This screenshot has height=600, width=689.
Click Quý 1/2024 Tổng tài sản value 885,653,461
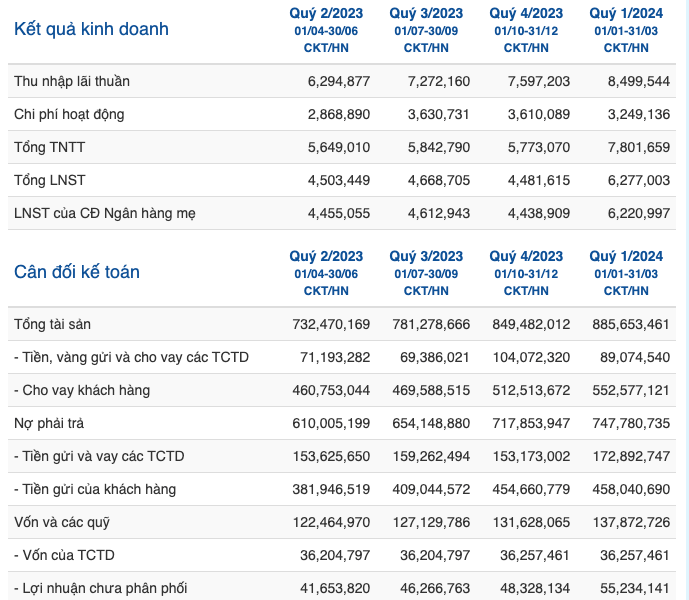[x=631, y=324]
